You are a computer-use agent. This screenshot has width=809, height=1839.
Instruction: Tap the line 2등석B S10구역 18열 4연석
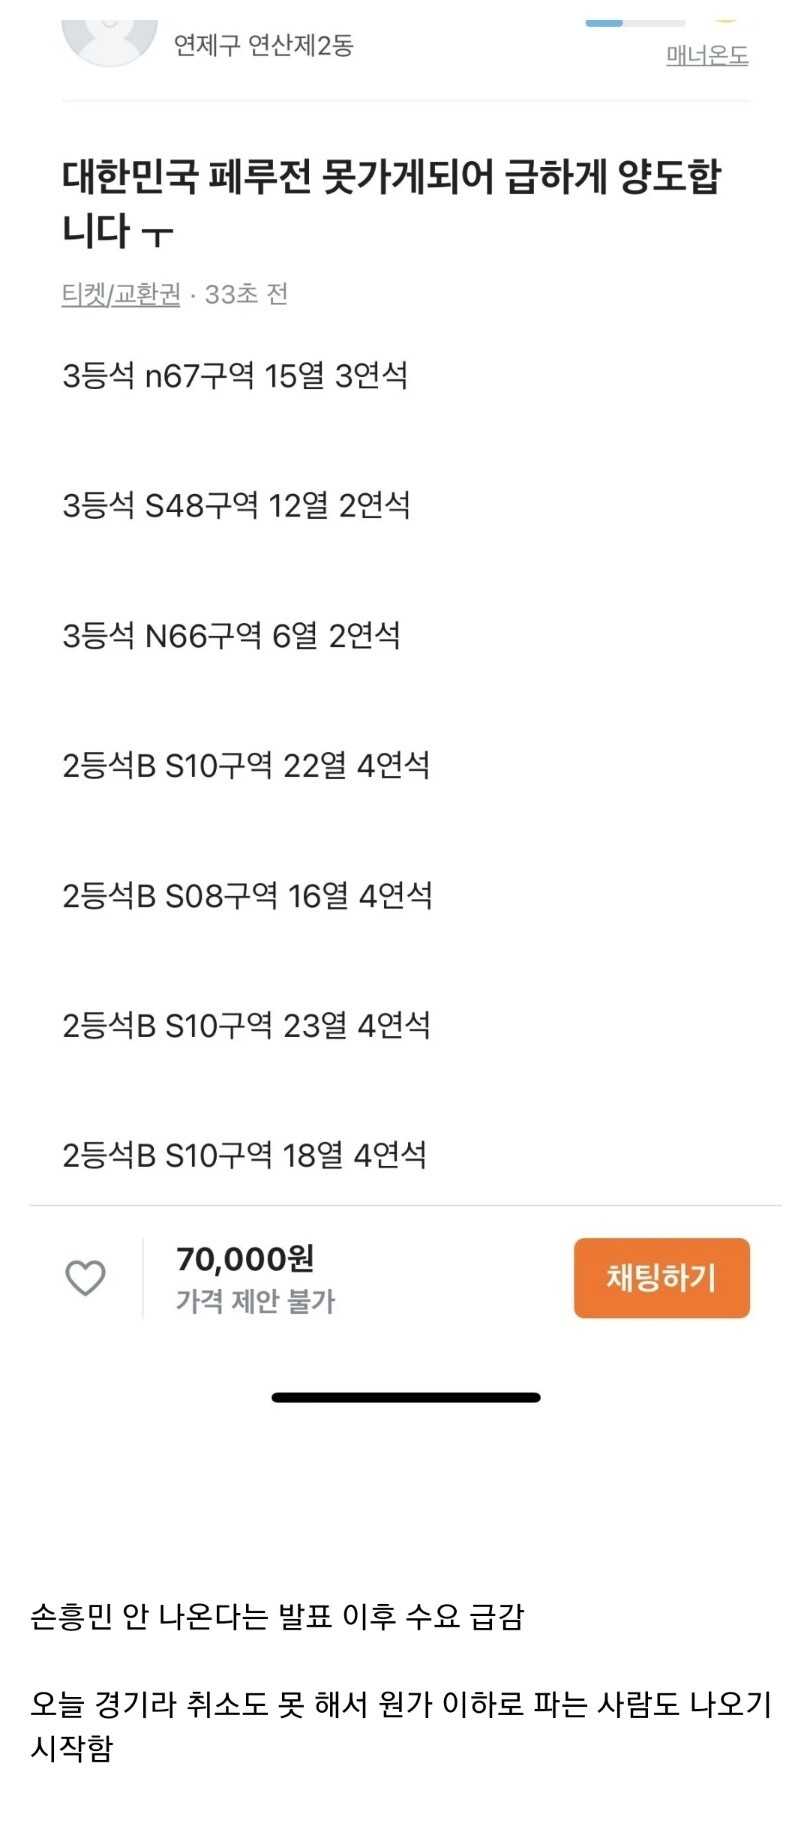(244, 1156)
